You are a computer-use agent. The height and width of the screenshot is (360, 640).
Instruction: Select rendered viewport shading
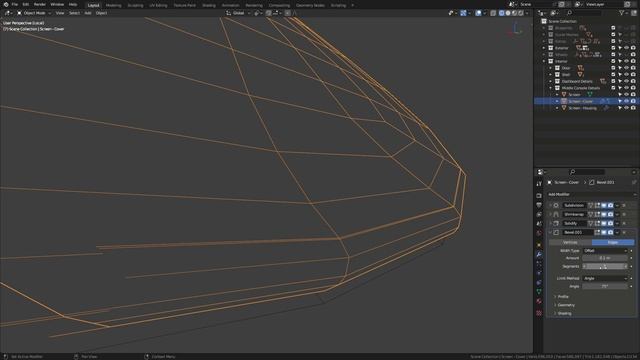pyautogui.click(x=521, y=13)
